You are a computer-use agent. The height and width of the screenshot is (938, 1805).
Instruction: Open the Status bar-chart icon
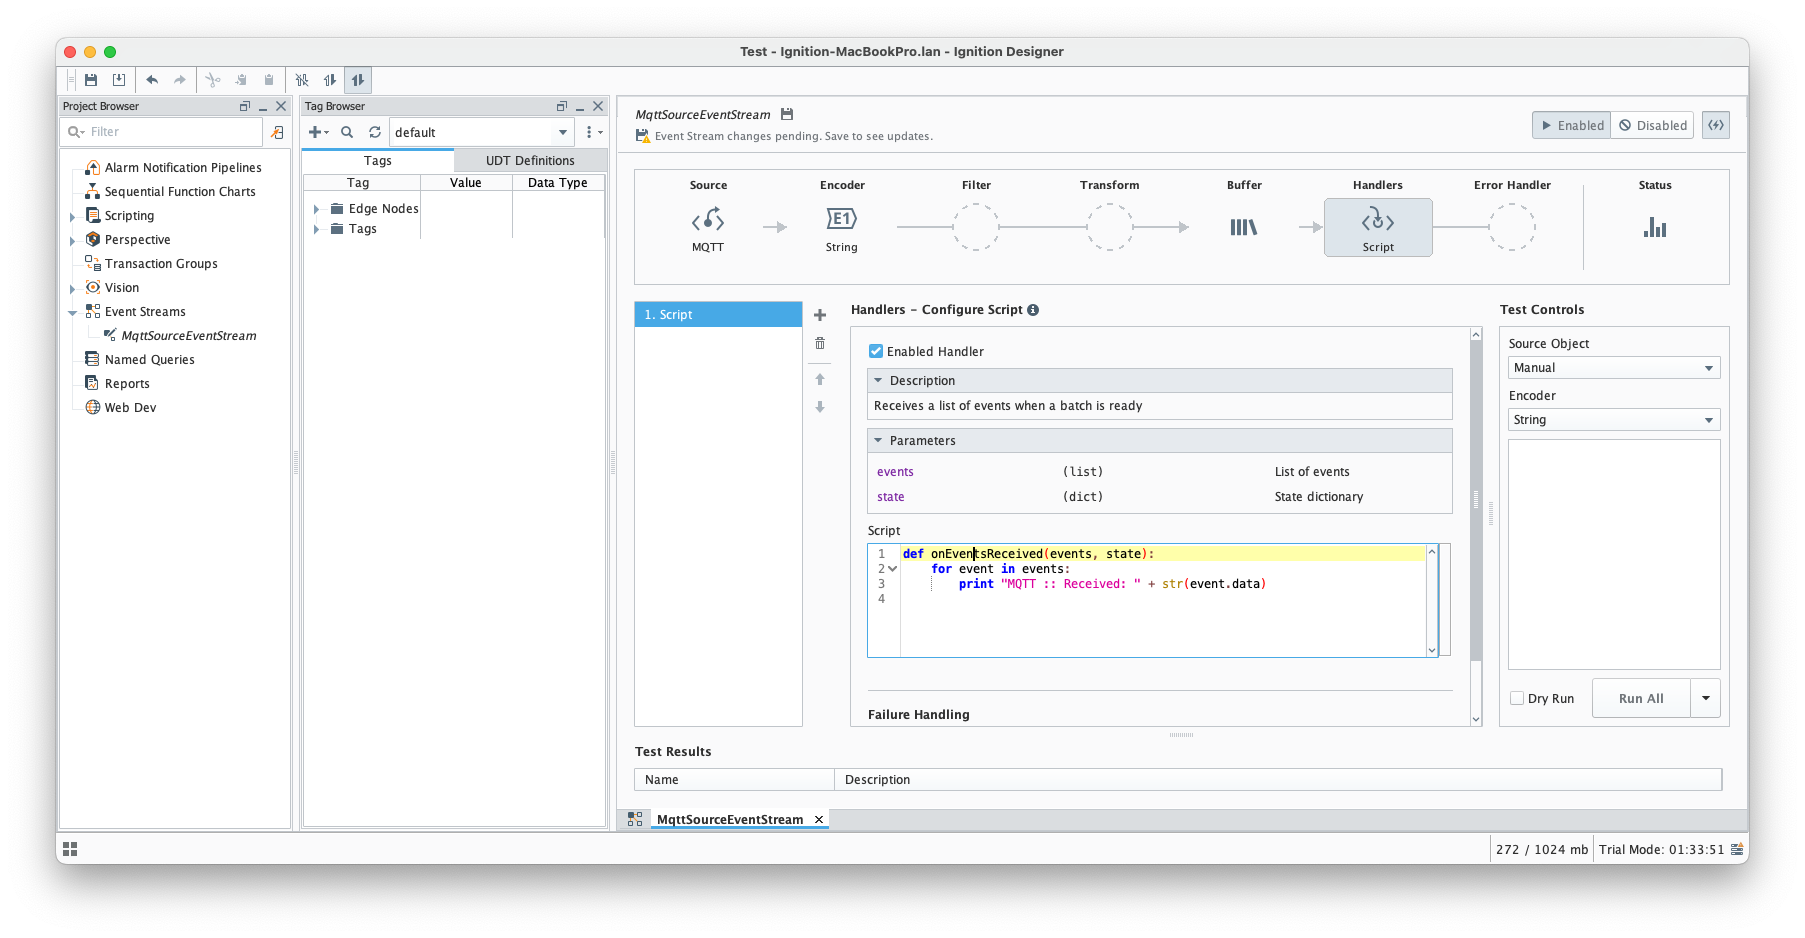[1655, 228]
